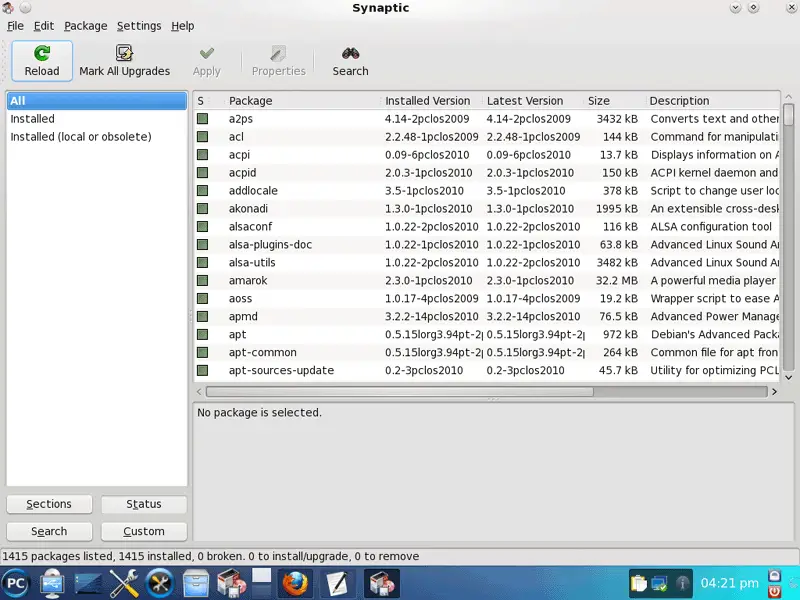This screenshot has height=600, width=800.
Task: Click the Custom button
Action: pos(144,532)
